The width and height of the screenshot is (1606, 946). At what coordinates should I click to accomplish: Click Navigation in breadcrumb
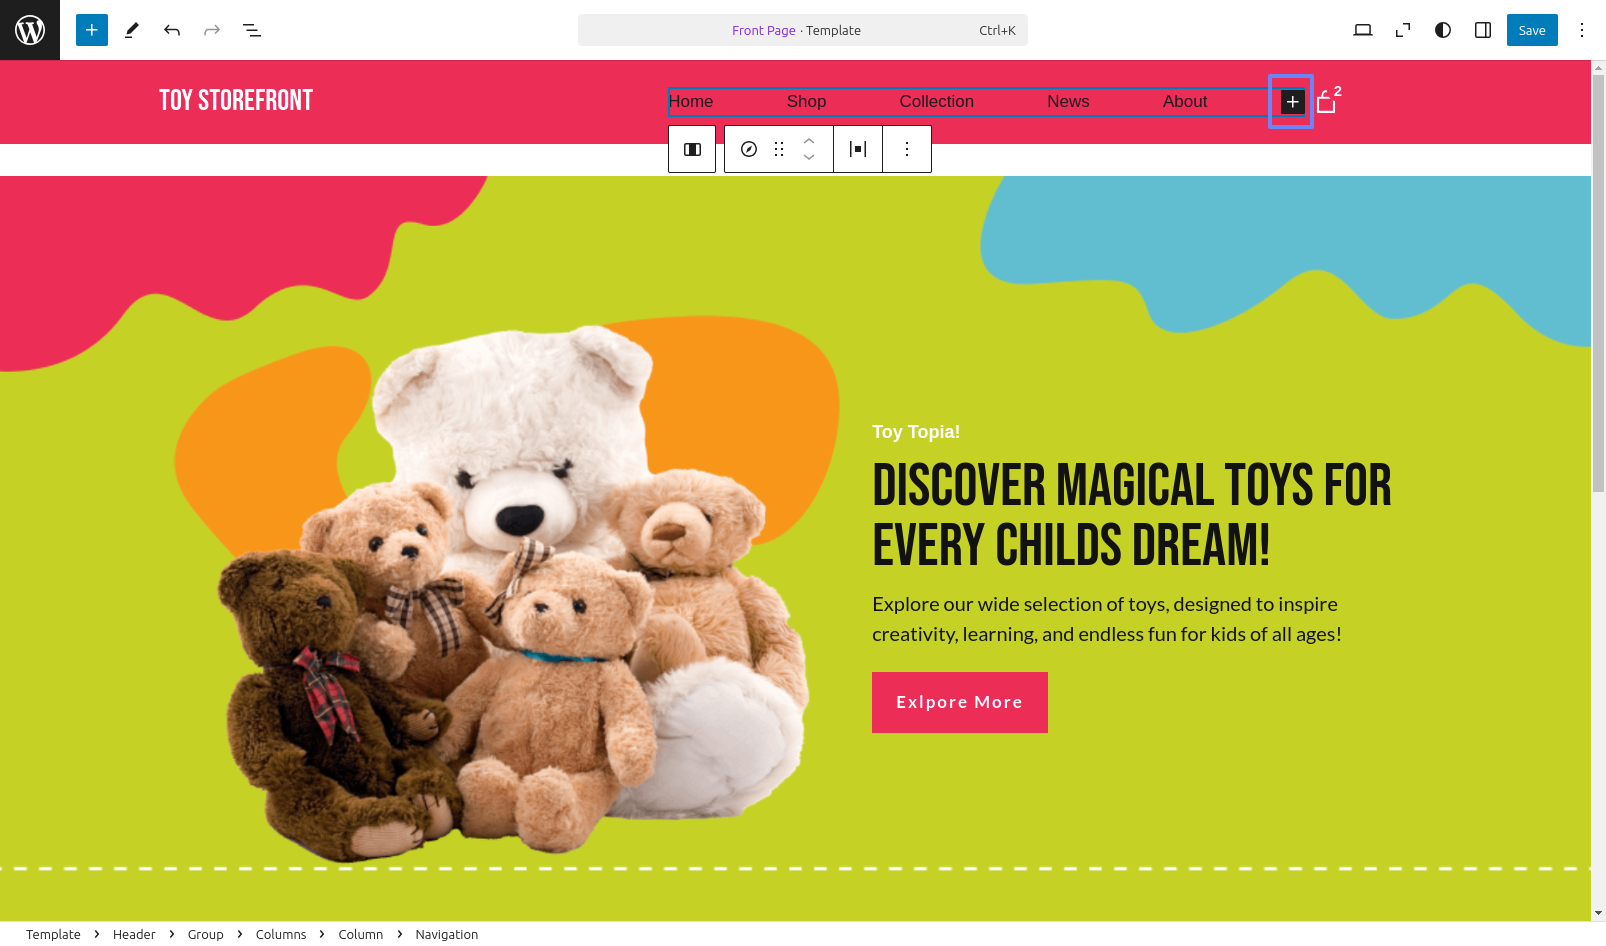pyautogui.click(x=447, y=934)
